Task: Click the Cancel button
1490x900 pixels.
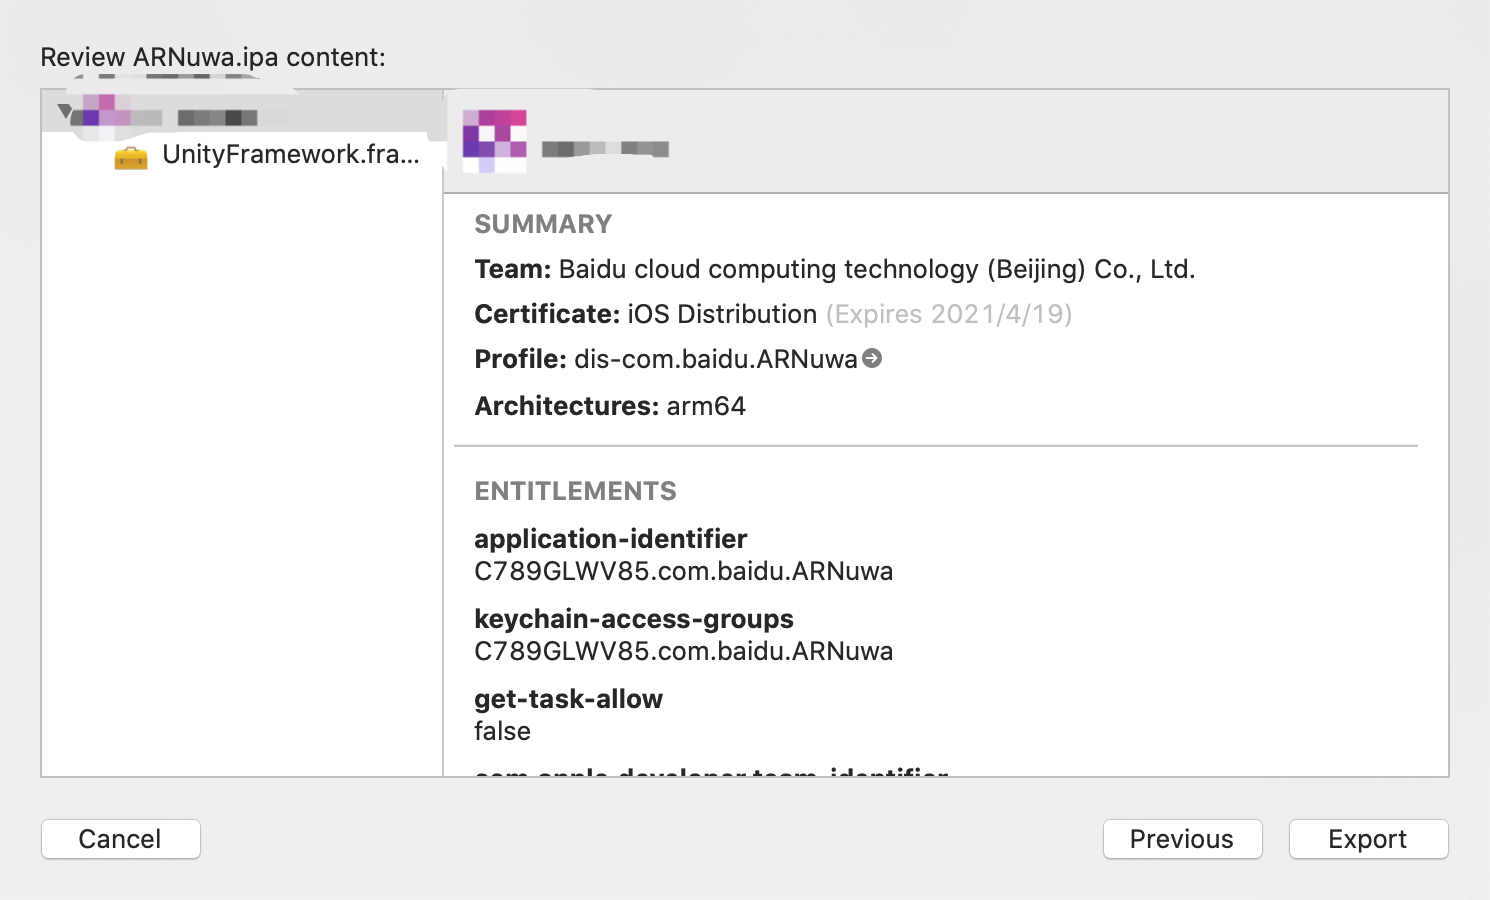Action: click(x=121, y=839)
